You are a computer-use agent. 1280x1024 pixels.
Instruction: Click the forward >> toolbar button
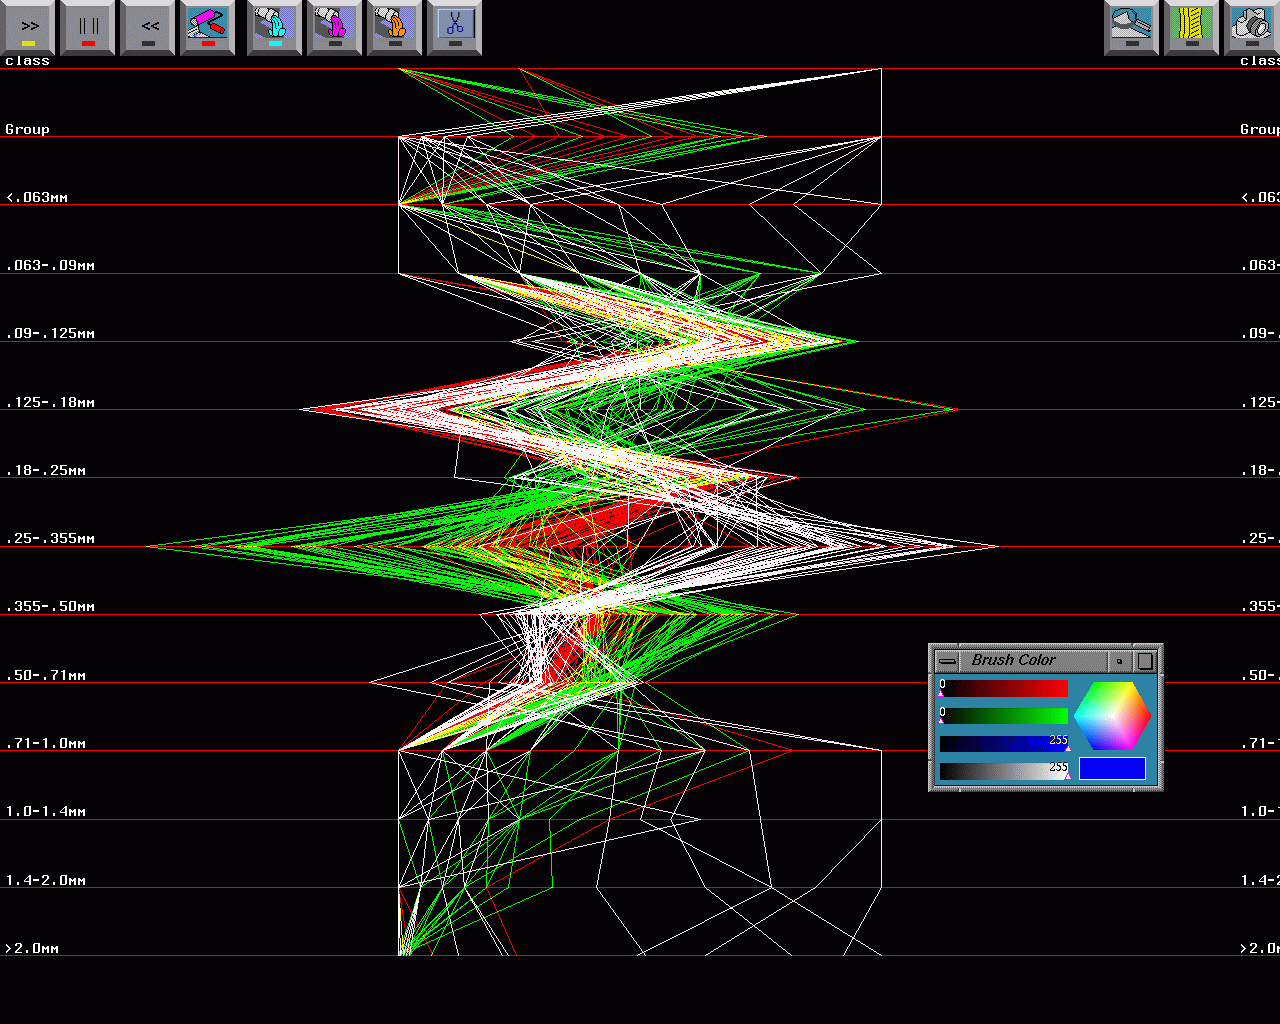pyautogui.click(x=29, y=27)
